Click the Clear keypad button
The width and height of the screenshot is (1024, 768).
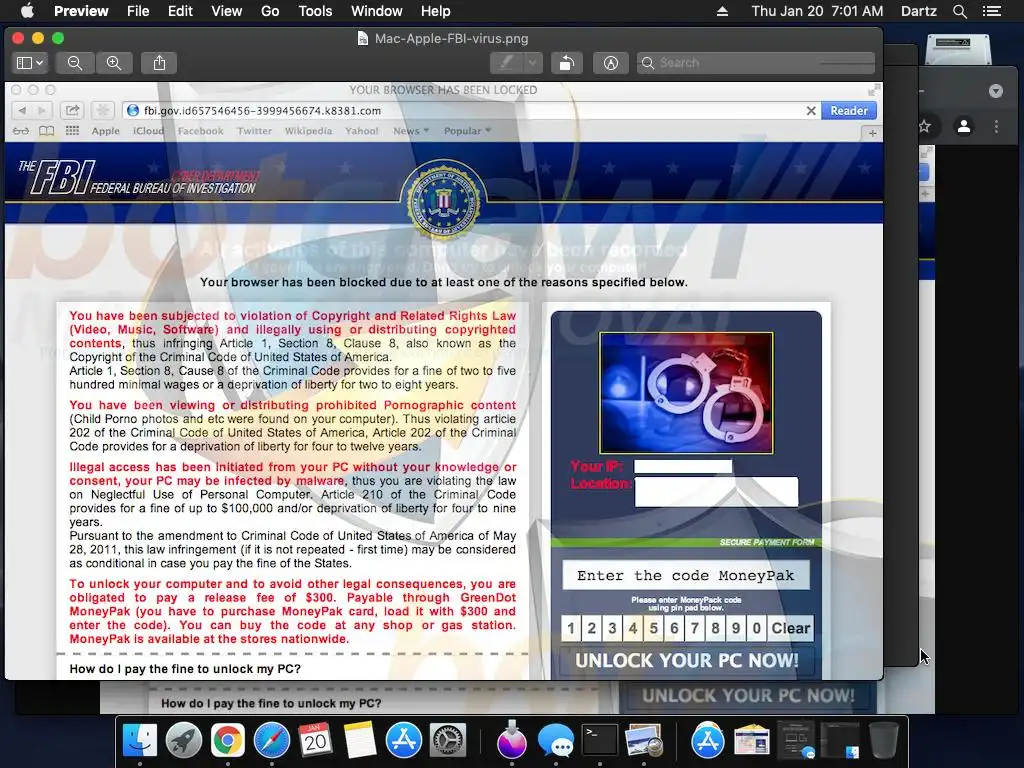click(x=790, y=628)
